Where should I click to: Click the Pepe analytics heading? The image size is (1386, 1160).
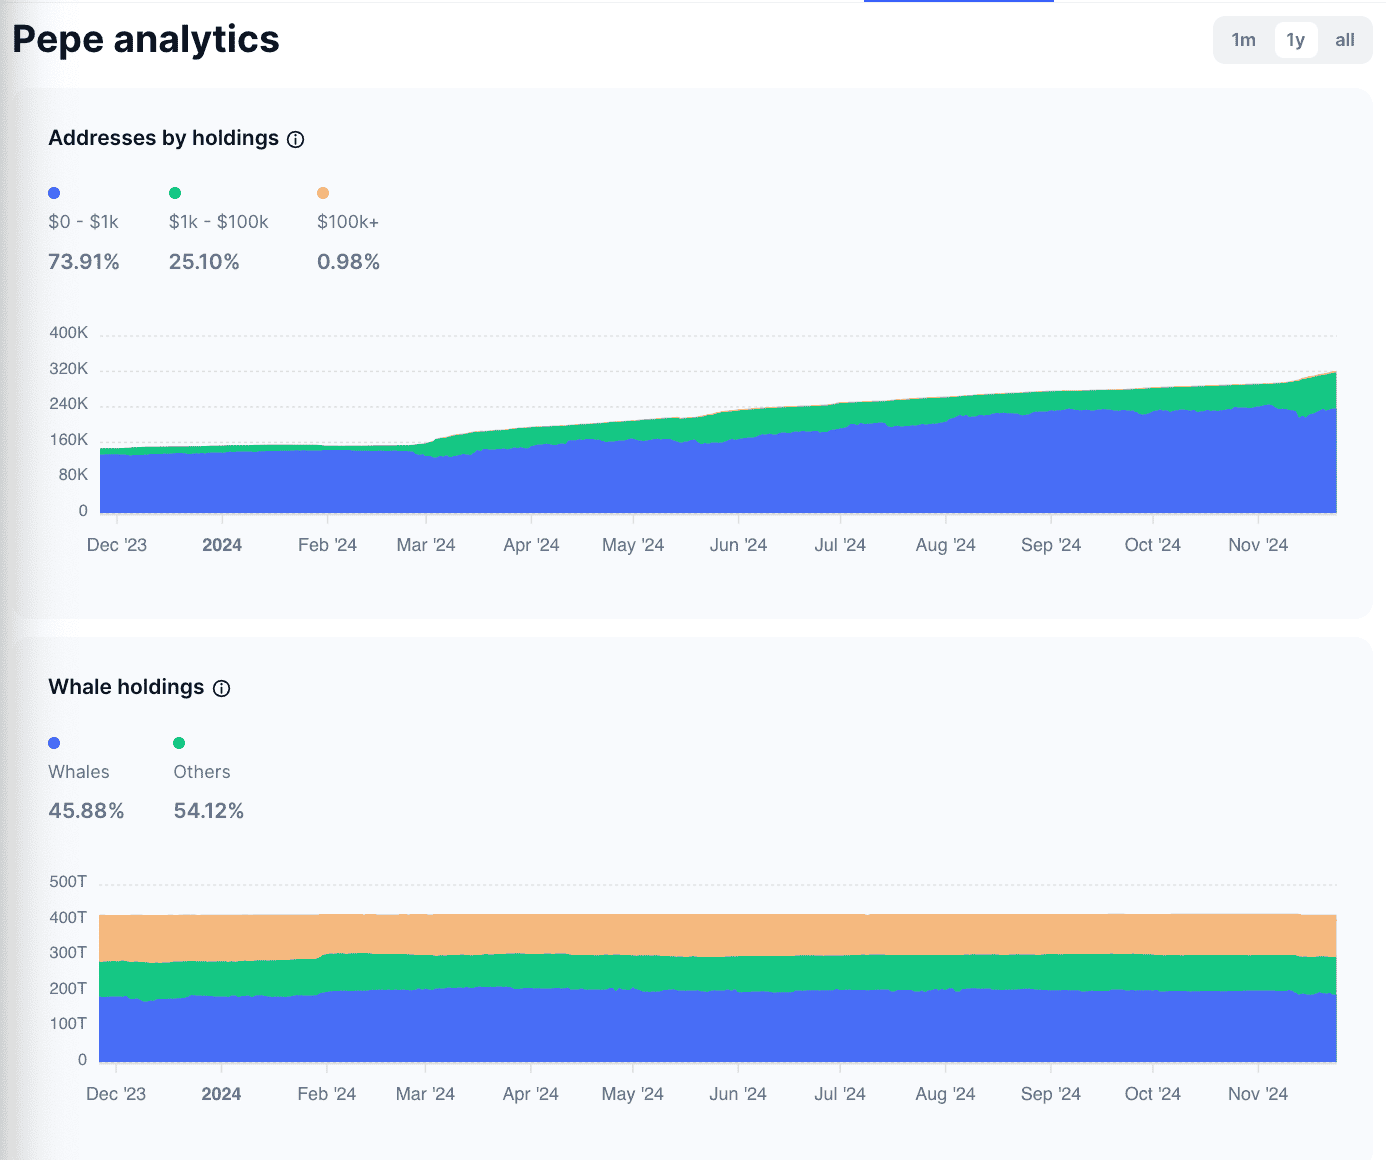click(146, 40)
